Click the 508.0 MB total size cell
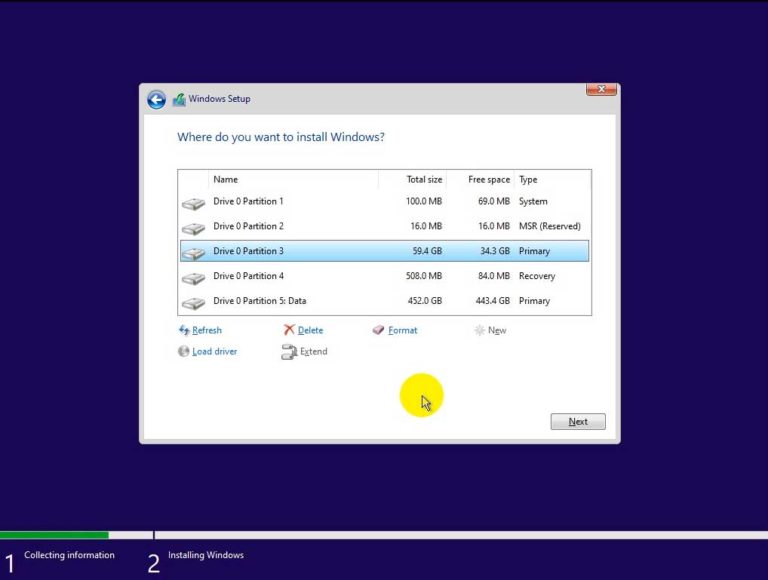 click(424, 276)
